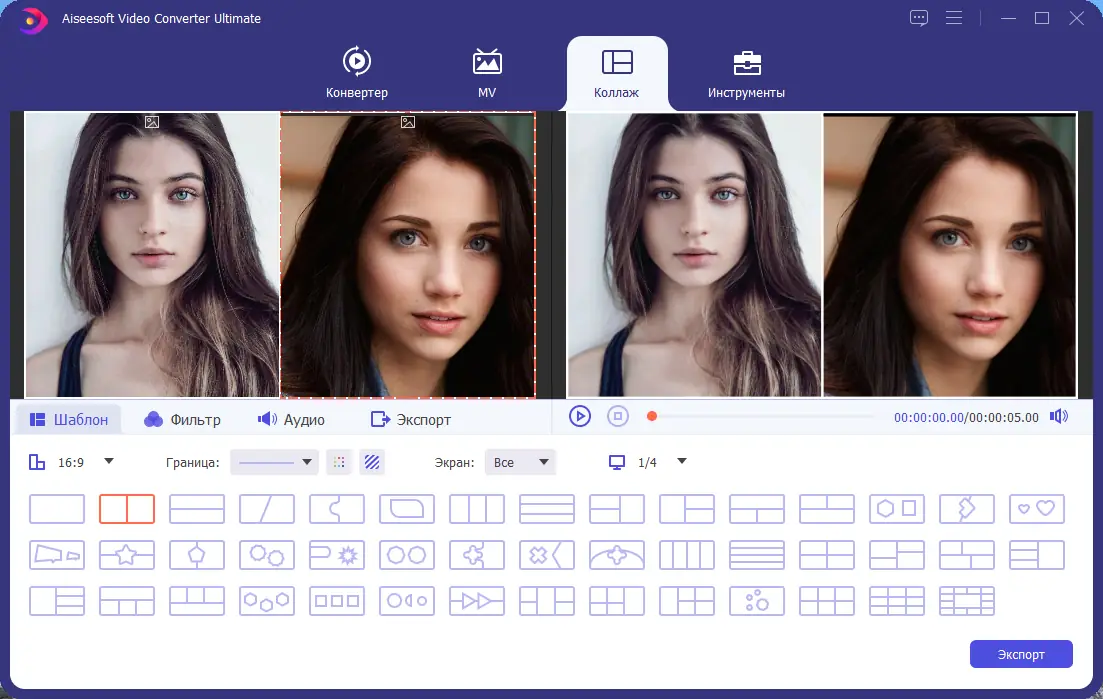Open the hamburger menu in title bar
1103x699 pixels.
pos(954,18)
